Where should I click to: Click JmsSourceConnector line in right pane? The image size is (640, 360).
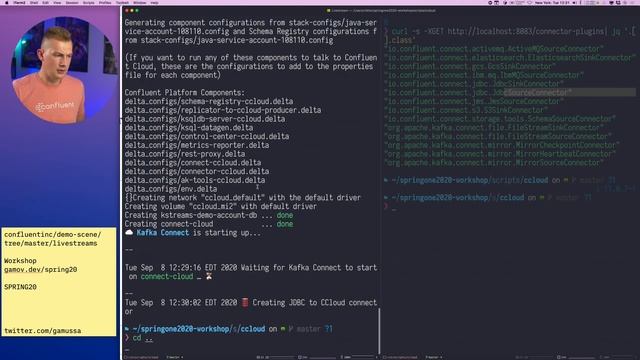(x=474, y=101)
